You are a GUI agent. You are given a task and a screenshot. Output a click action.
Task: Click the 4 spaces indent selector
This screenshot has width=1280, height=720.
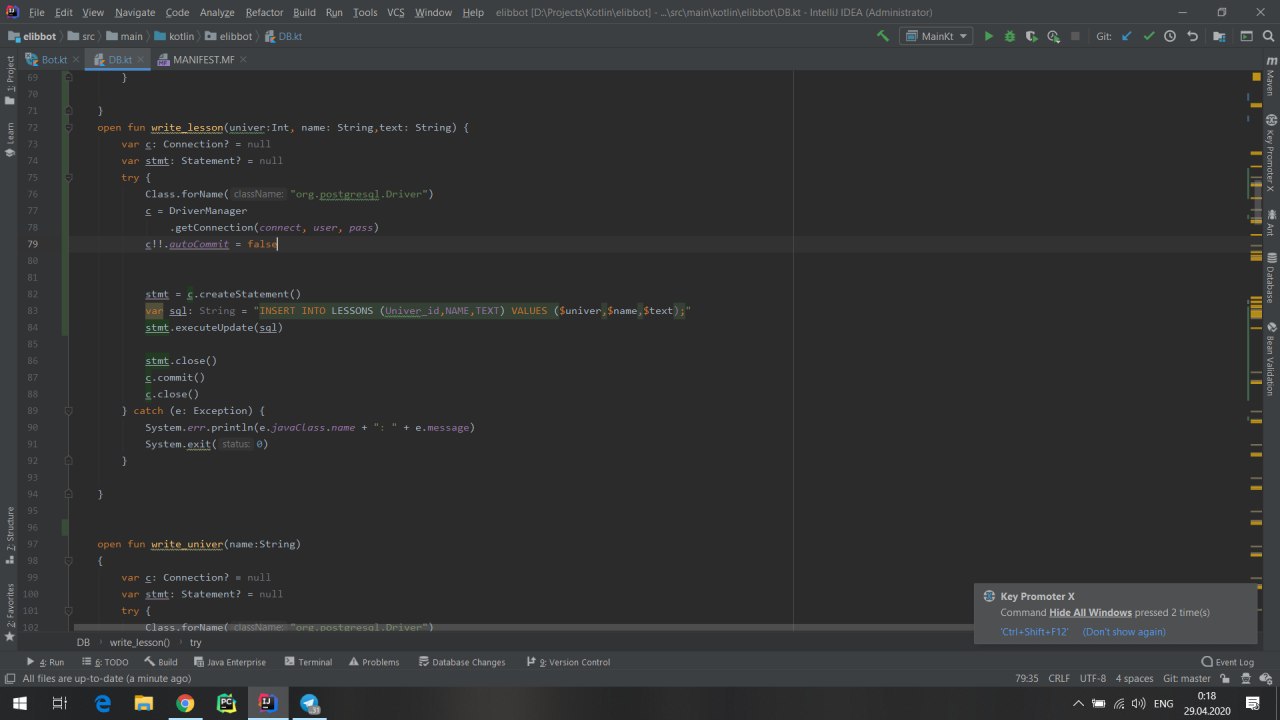pyautogui.click(x=1134, y=678)
